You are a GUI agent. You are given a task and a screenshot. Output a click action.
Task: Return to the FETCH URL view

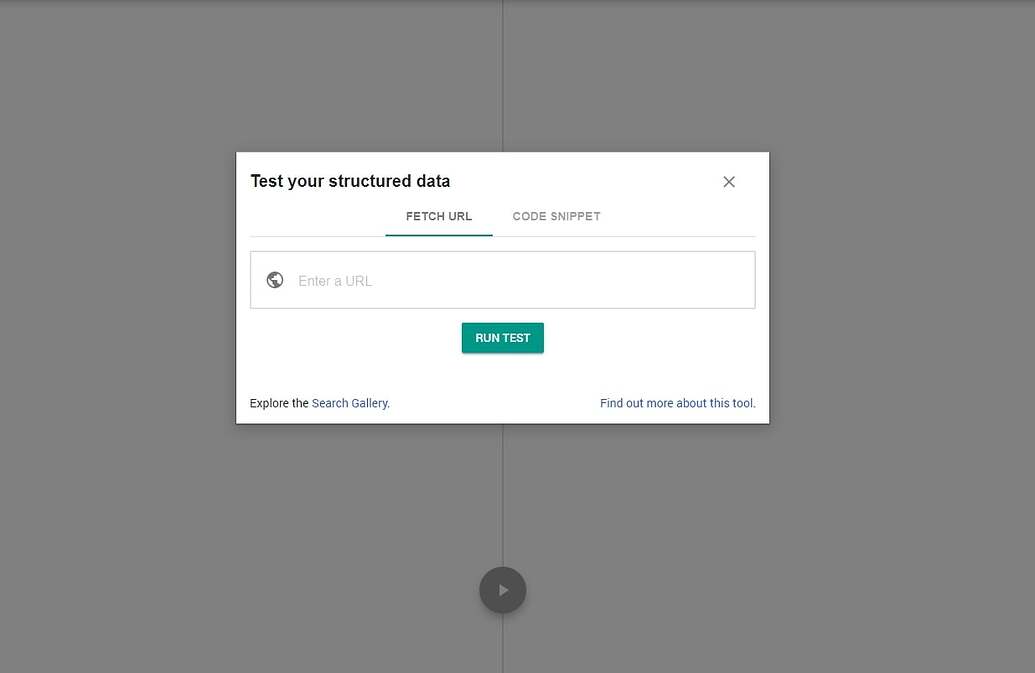tap(439, 216)
